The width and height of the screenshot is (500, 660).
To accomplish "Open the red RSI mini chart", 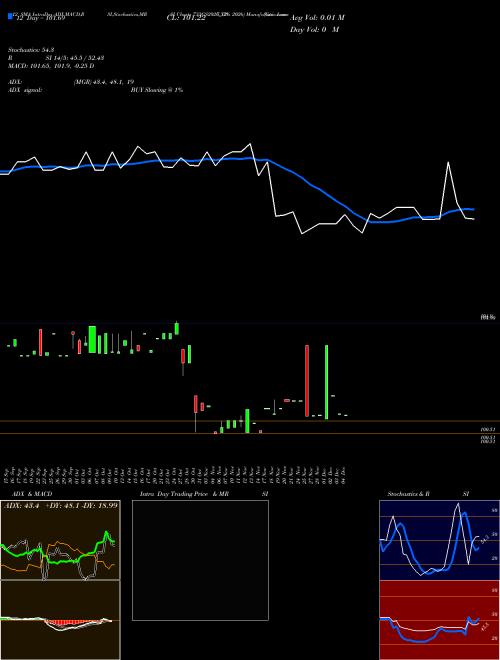I will pos(439,620).
